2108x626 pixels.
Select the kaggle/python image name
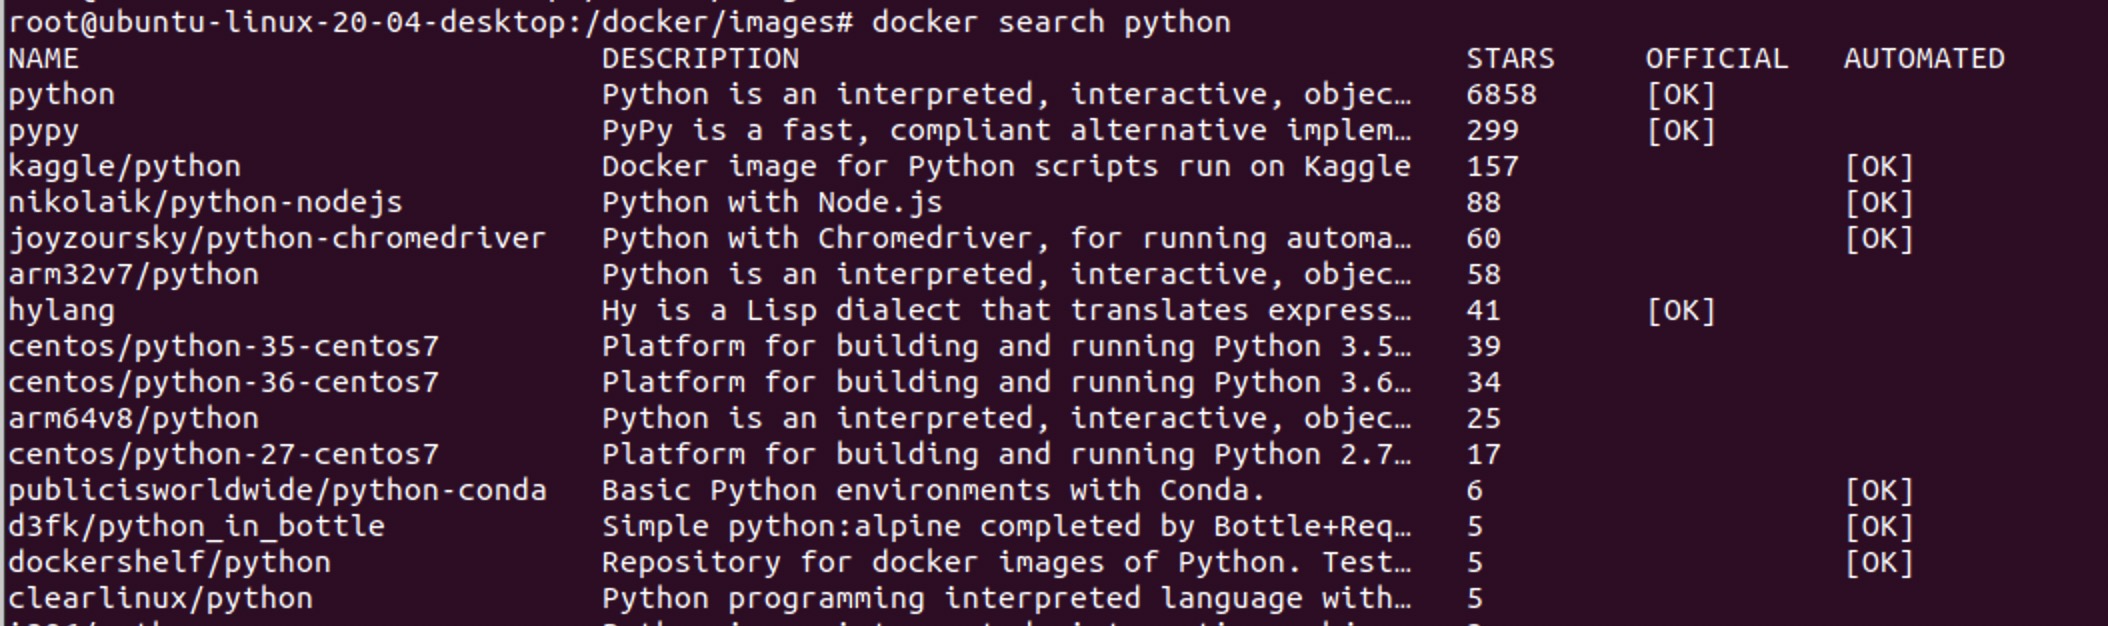coord(124,167)
